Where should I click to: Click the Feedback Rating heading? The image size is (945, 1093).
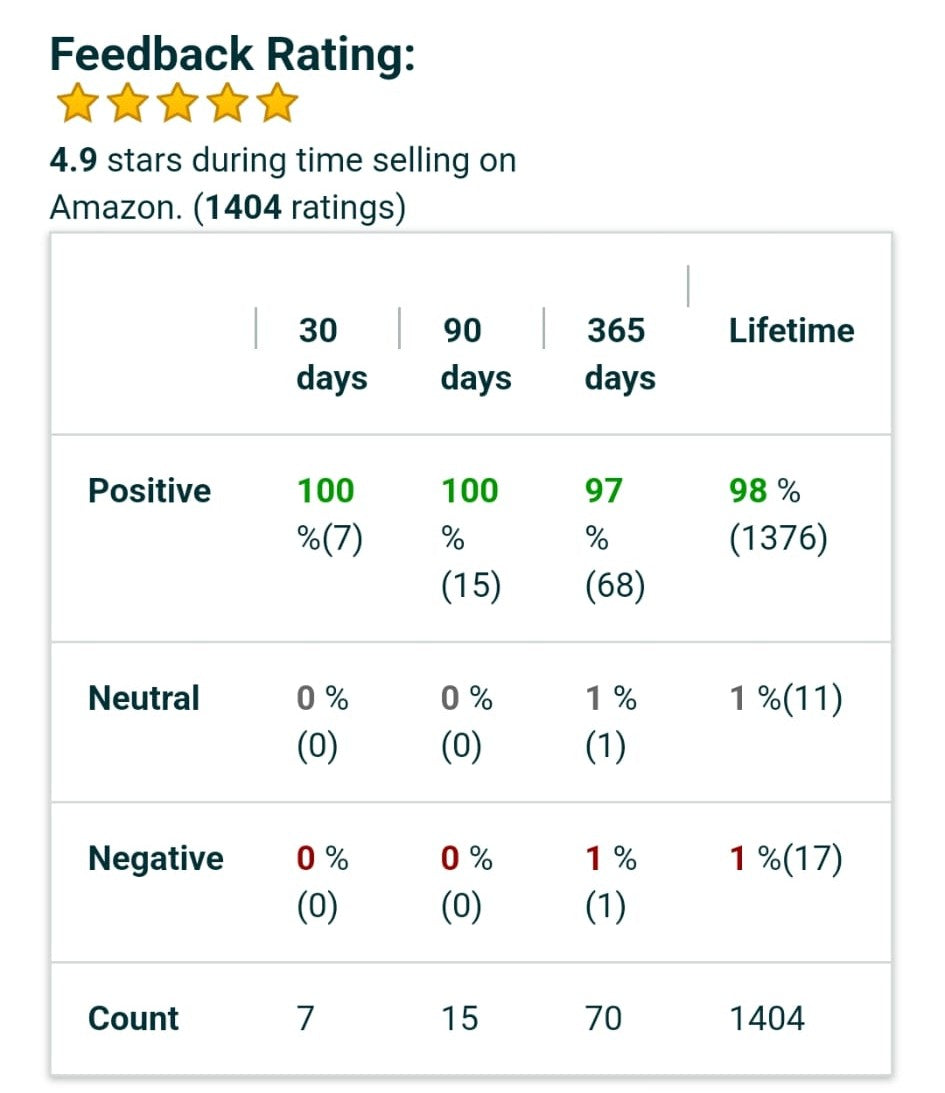[x=232, y=55]
